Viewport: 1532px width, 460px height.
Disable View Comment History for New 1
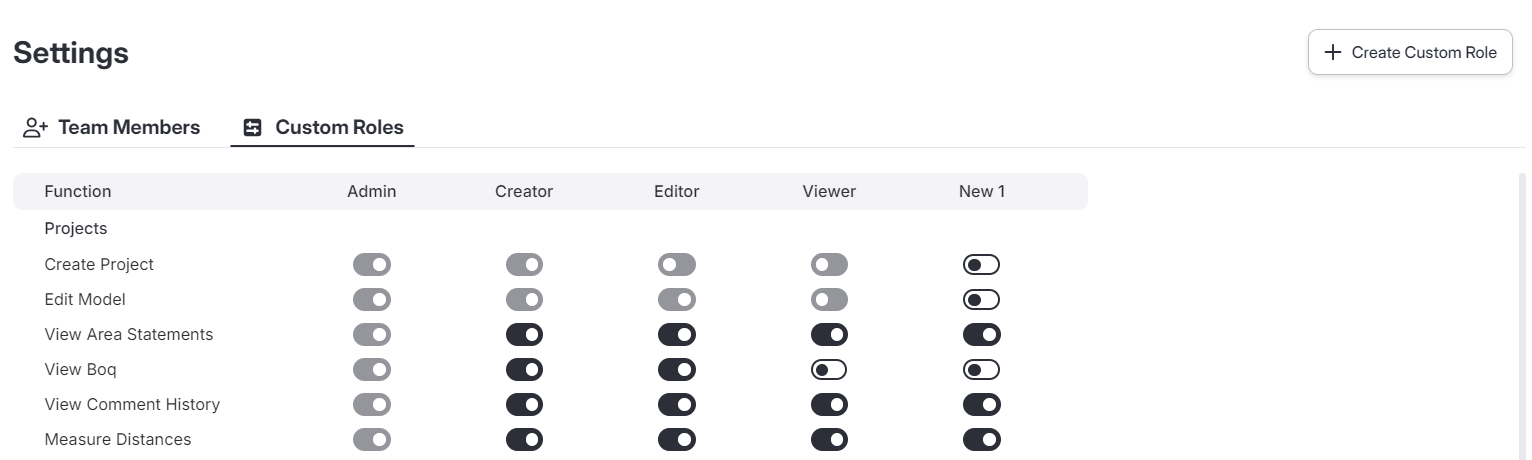point(982,405)
